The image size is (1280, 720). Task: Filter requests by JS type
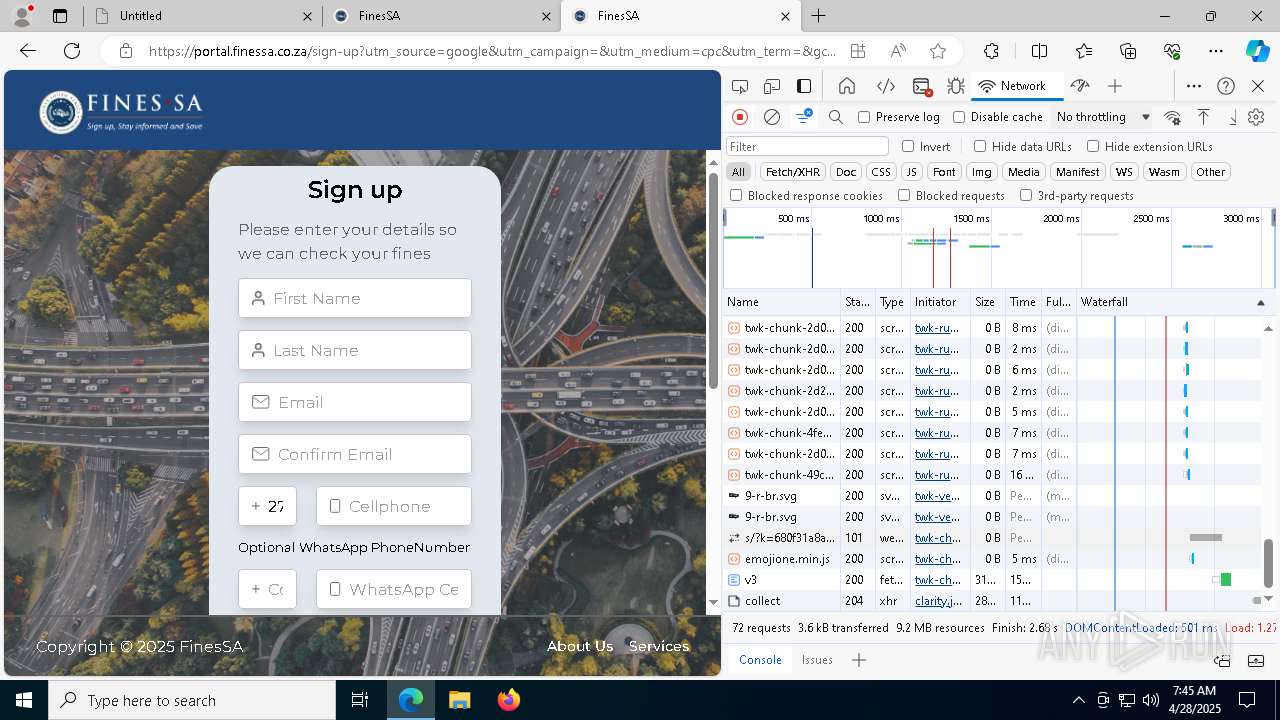tap(911, 172)
